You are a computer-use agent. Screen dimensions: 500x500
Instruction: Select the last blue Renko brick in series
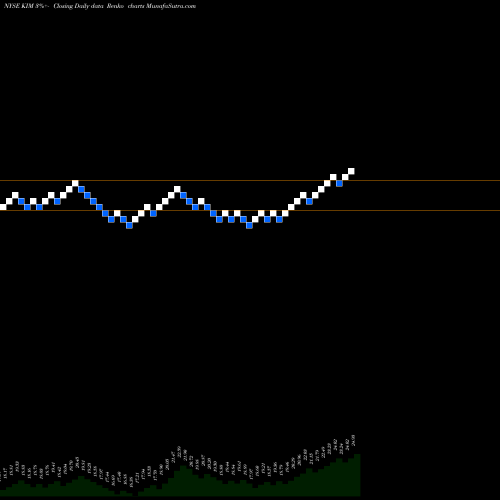(339, 183)
